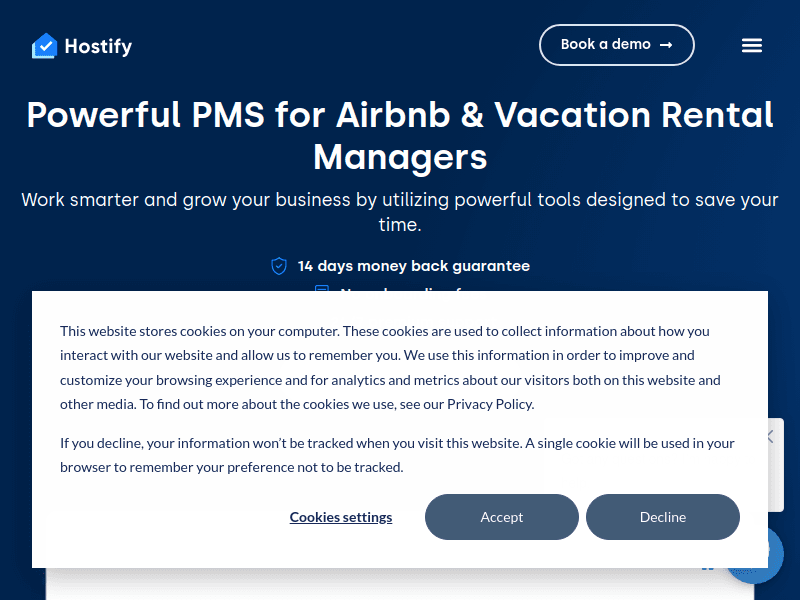
Task: Accept the website cookies
Action: (x=501, y=517)
